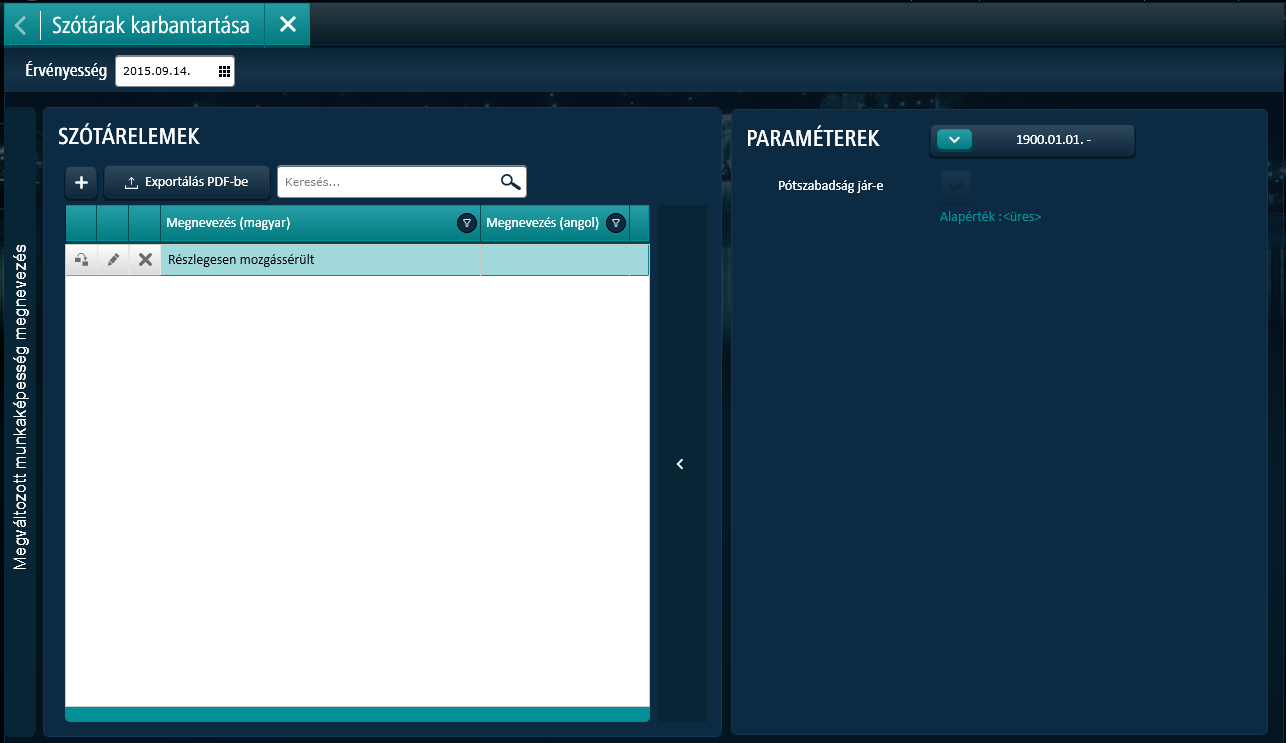Select the Részlegesen mozgássérült row
Screen dimensions: 1286x743
point(320,260)
